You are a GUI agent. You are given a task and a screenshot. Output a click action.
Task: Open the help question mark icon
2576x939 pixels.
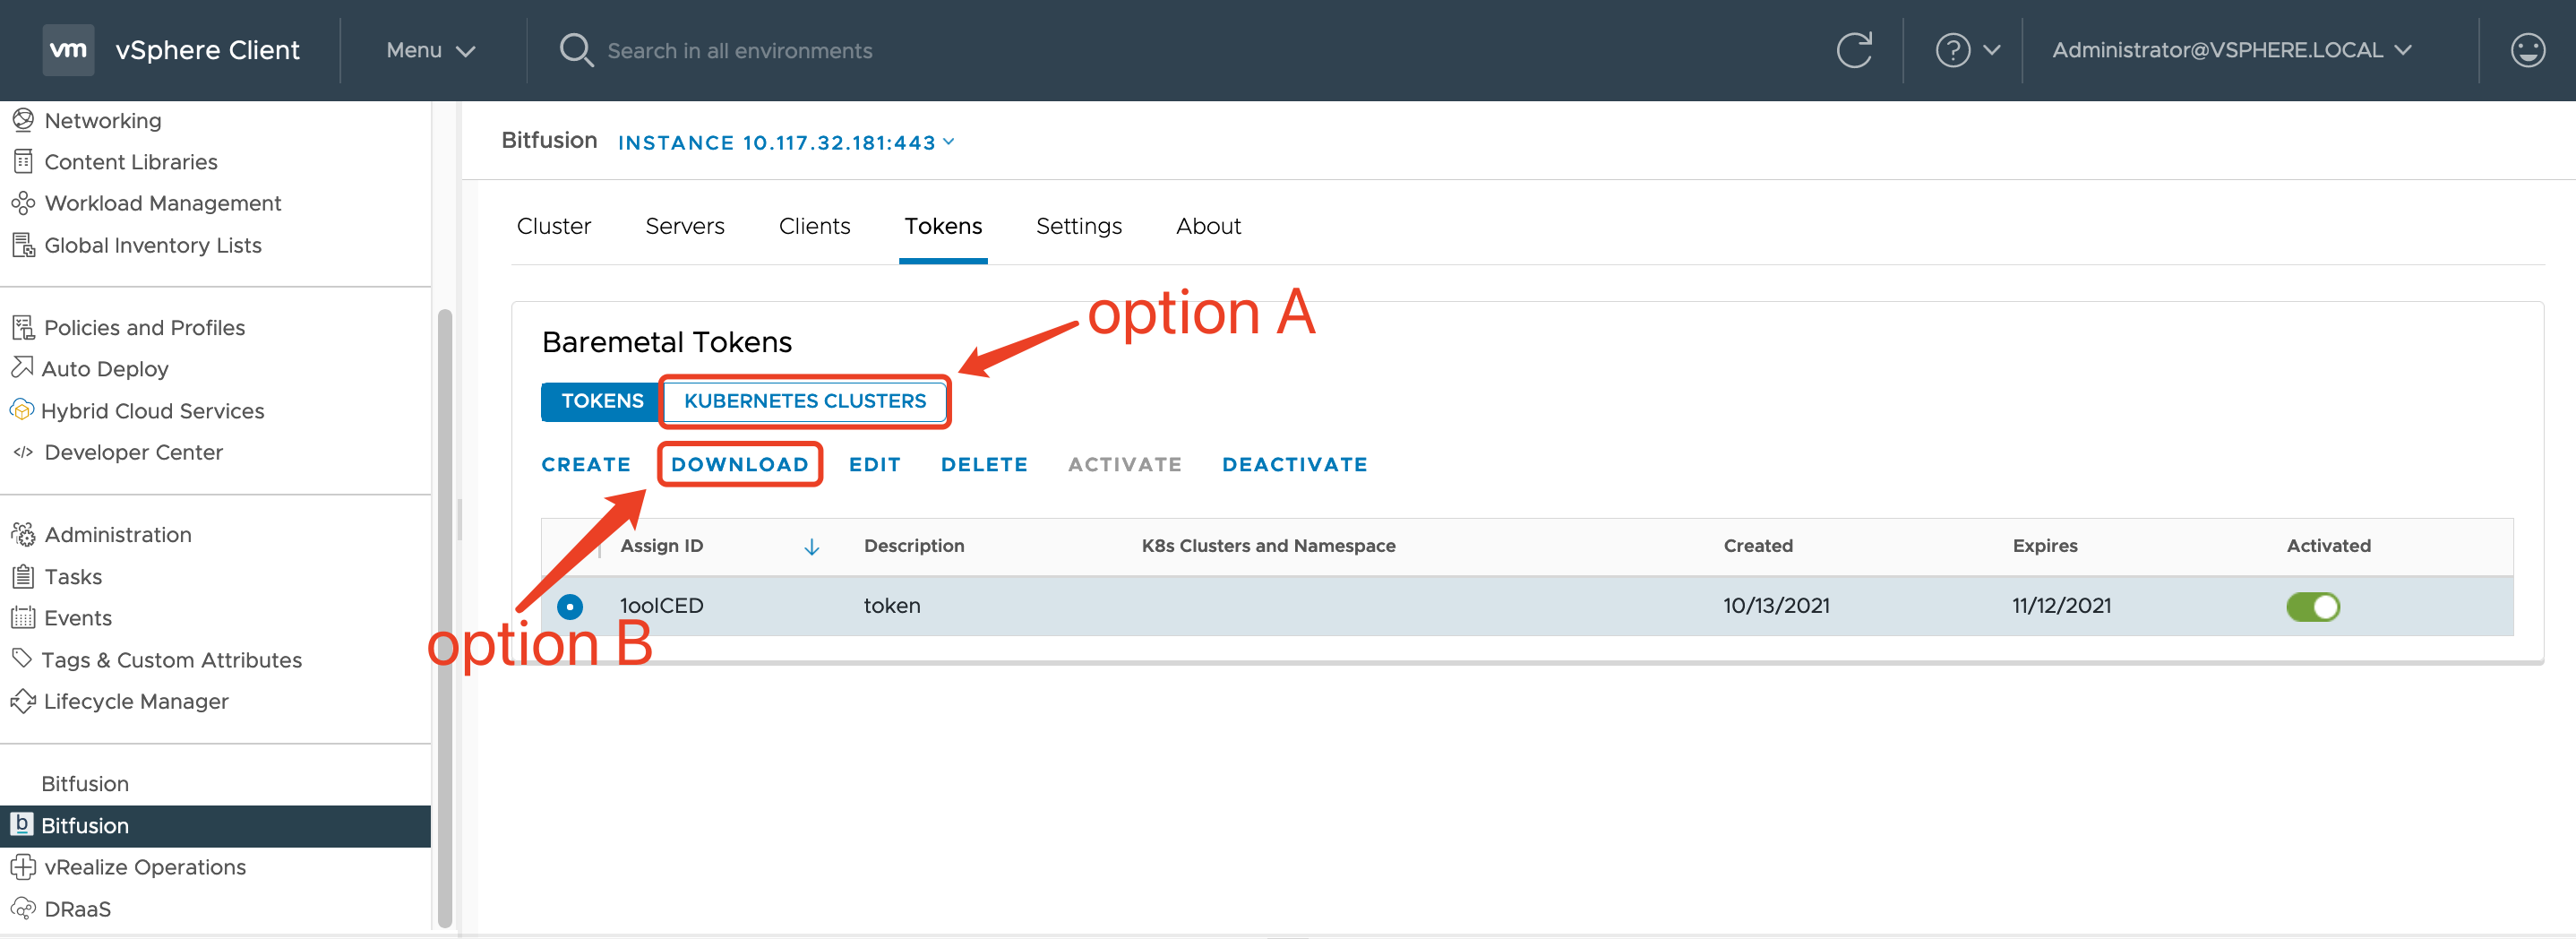(1952, 50)
